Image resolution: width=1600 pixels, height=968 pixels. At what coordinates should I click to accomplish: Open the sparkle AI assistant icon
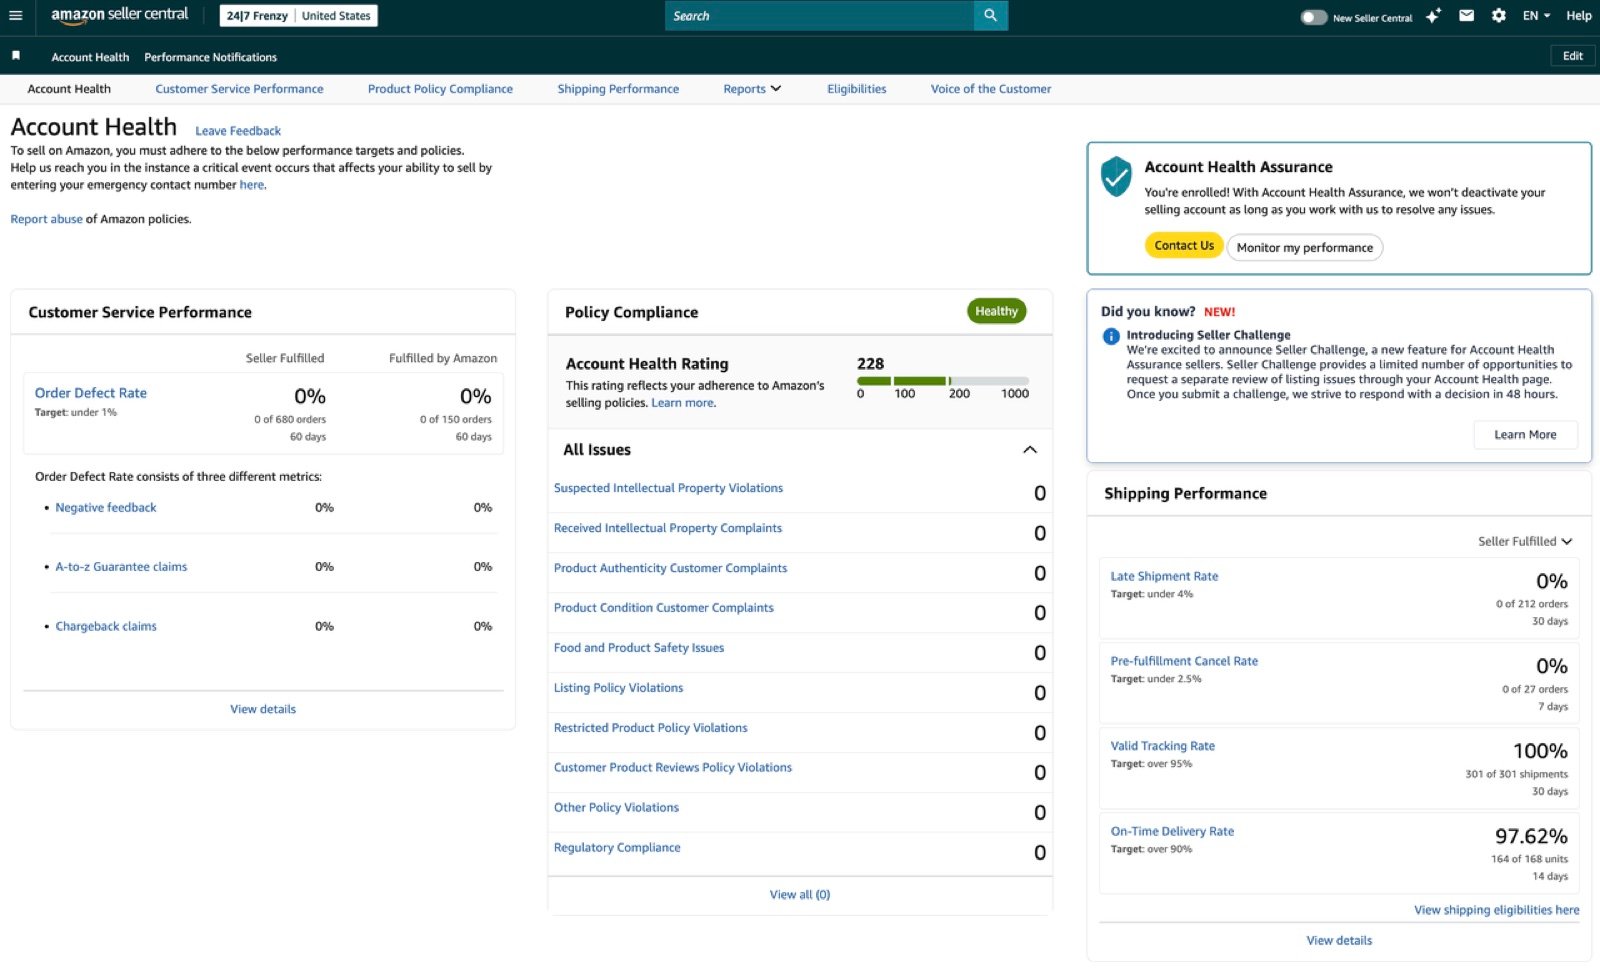[x=1434, y=16]
